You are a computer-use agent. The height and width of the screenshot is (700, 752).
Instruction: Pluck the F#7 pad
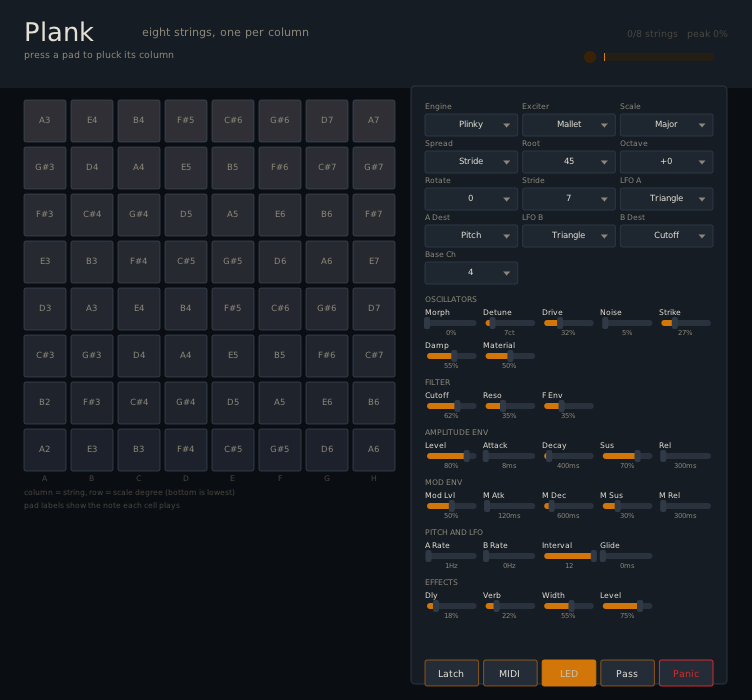[374, 215]
